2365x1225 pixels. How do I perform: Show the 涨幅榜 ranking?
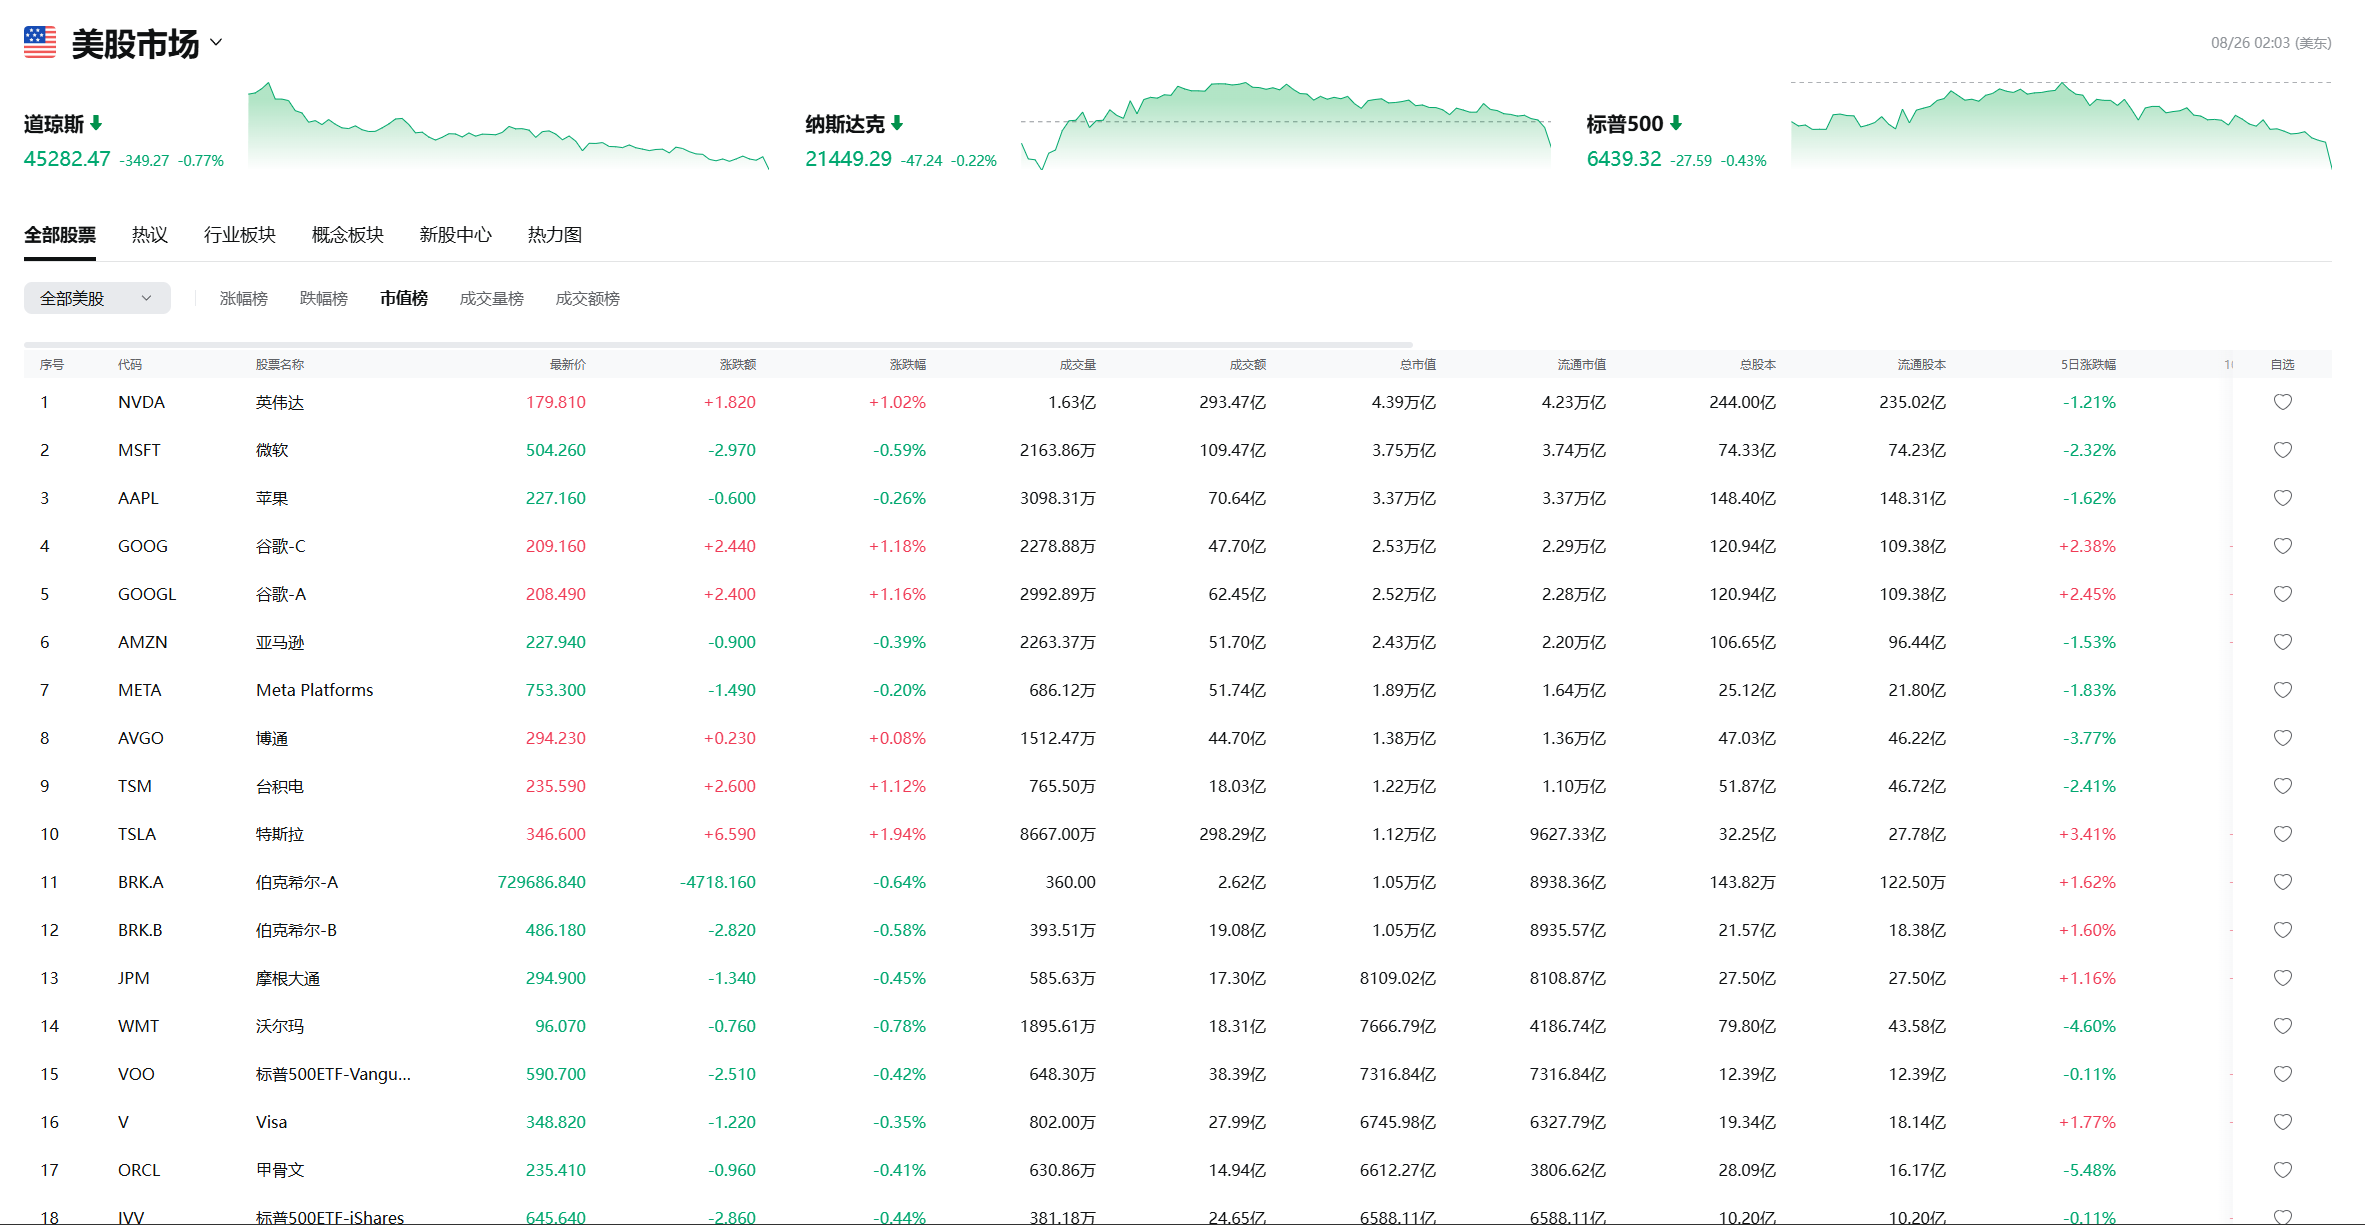click(x=244, y=299)
